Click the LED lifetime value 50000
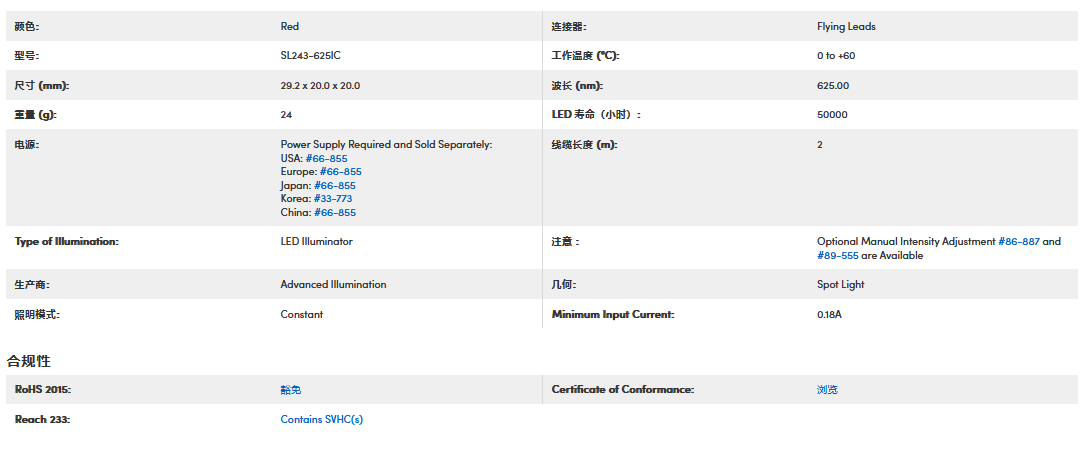1081x450 pixels. click(x=832, y=115)
